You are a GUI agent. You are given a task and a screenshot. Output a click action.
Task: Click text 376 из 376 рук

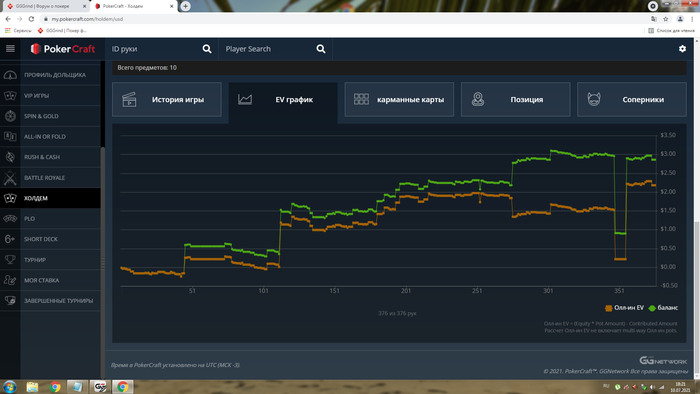397,313
